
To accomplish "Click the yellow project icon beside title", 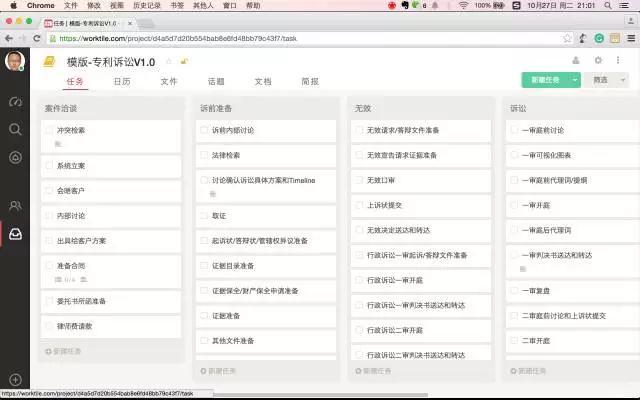I will (x=49, y=62).
